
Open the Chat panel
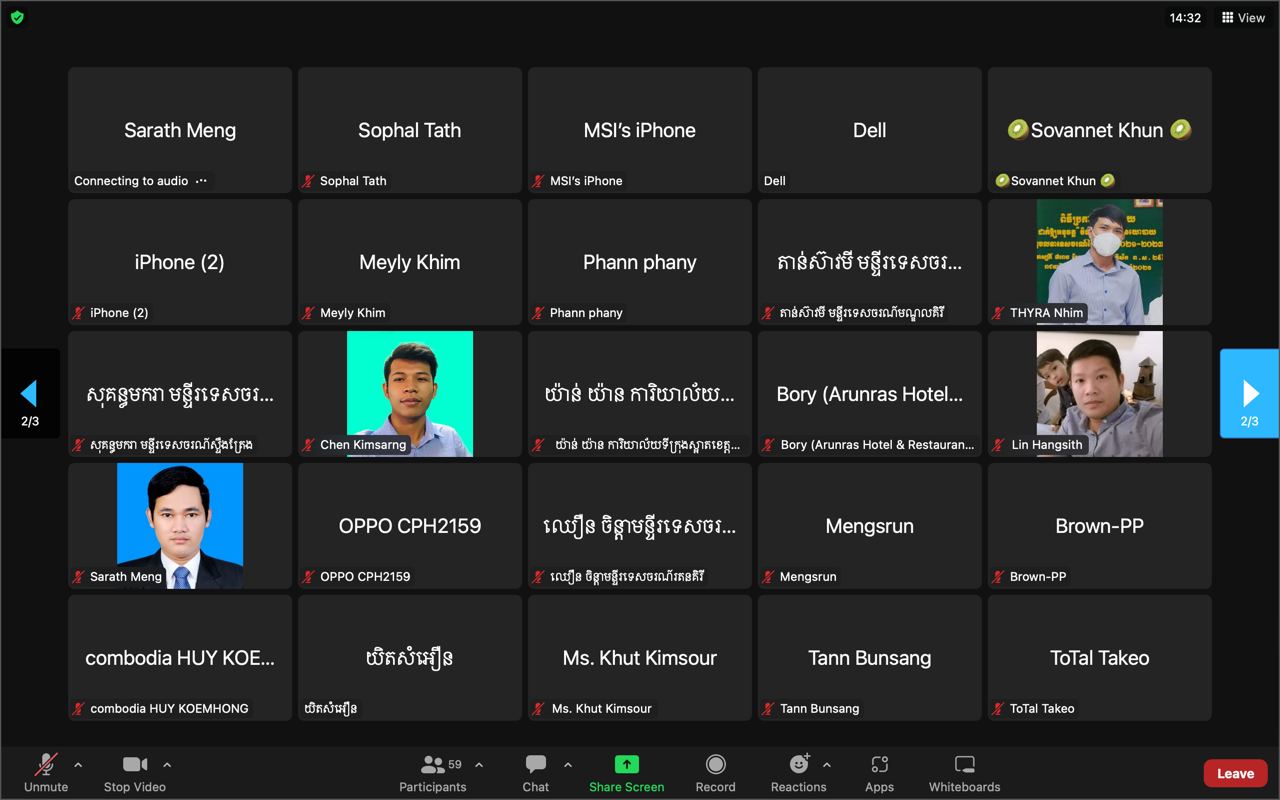(x=536, y=773)
